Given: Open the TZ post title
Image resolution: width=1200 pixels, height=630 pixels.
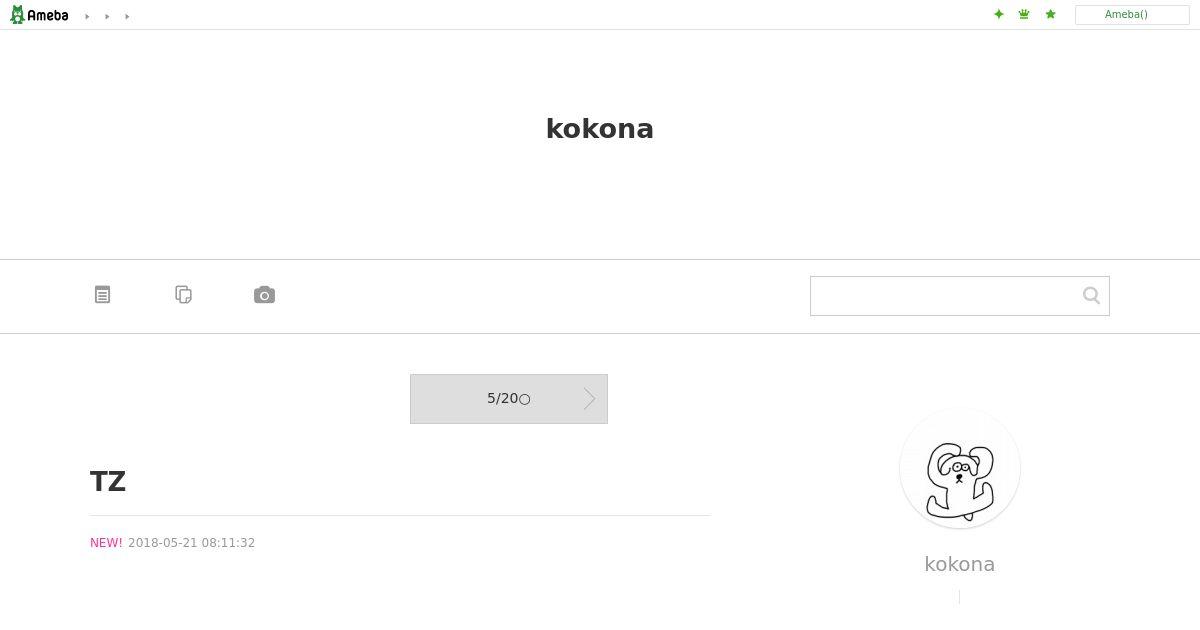Looking at the screenshot, I should tap(108, 482).
